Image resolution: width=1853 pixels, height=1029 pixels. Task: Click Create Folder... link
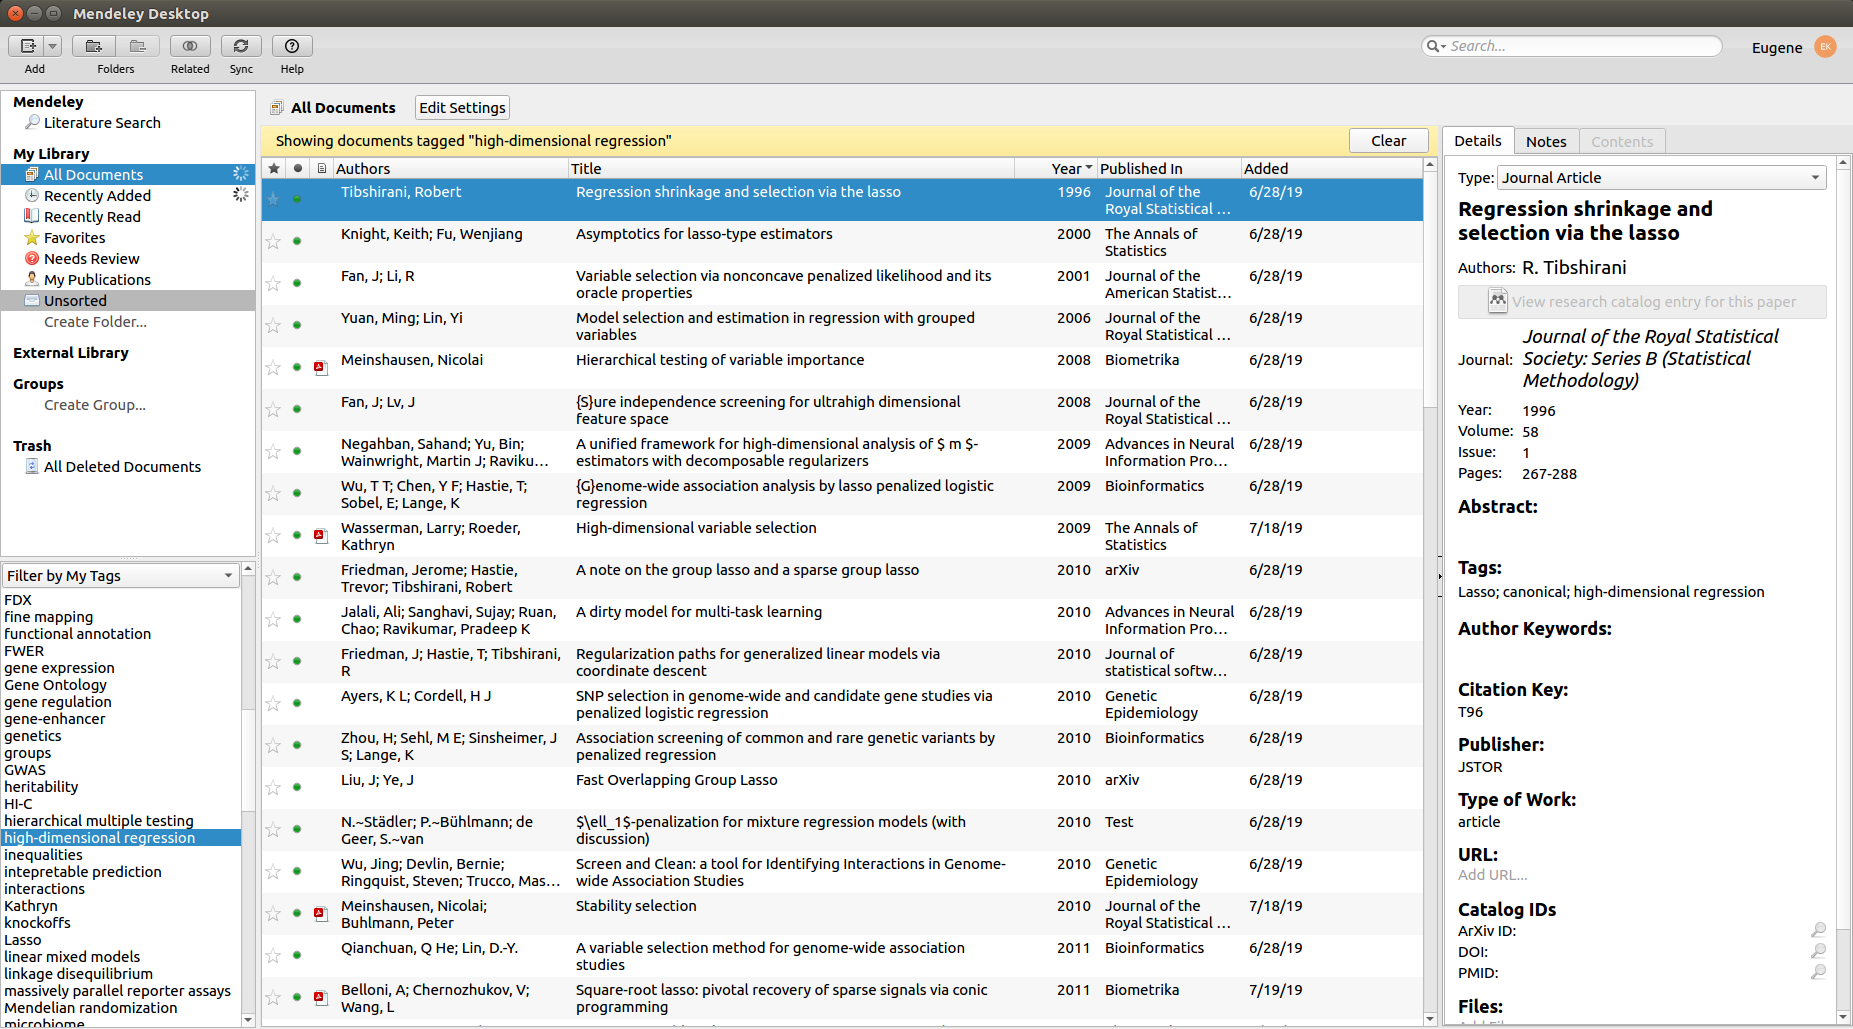click(95, 322)
